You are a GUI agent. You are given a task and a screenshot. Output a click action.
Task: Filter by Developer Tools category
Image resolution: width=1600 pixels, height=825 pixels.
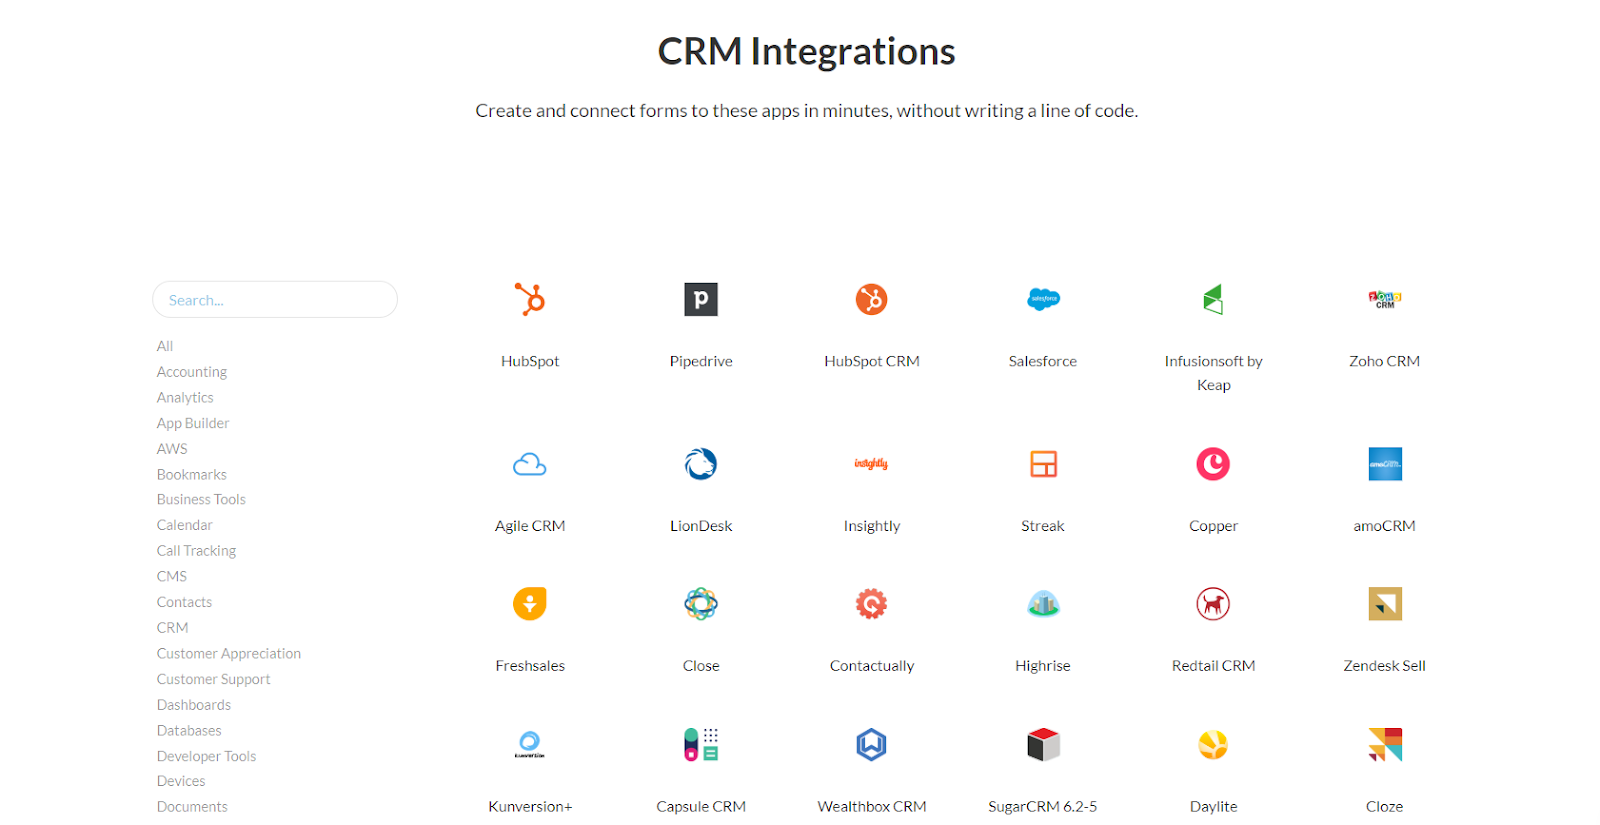tap(207, 757)
